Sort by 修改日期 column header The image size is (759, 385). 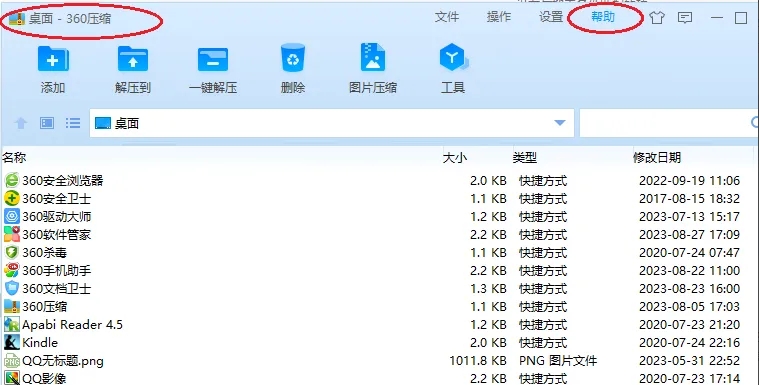657,157
